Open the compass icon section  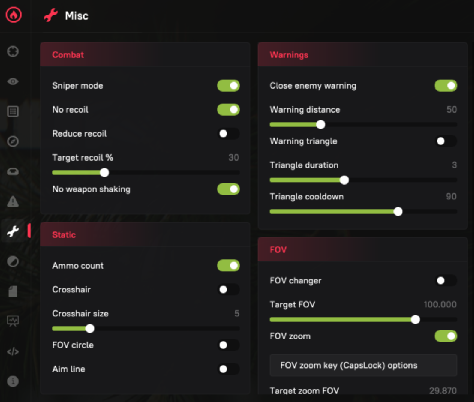13,141
